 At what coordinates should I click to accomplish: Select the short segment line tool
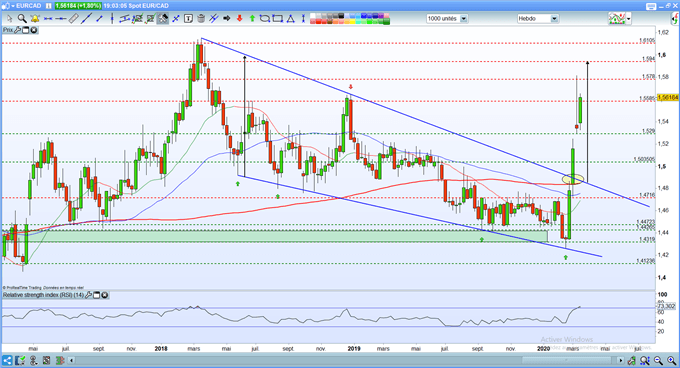tap(99, 19)
